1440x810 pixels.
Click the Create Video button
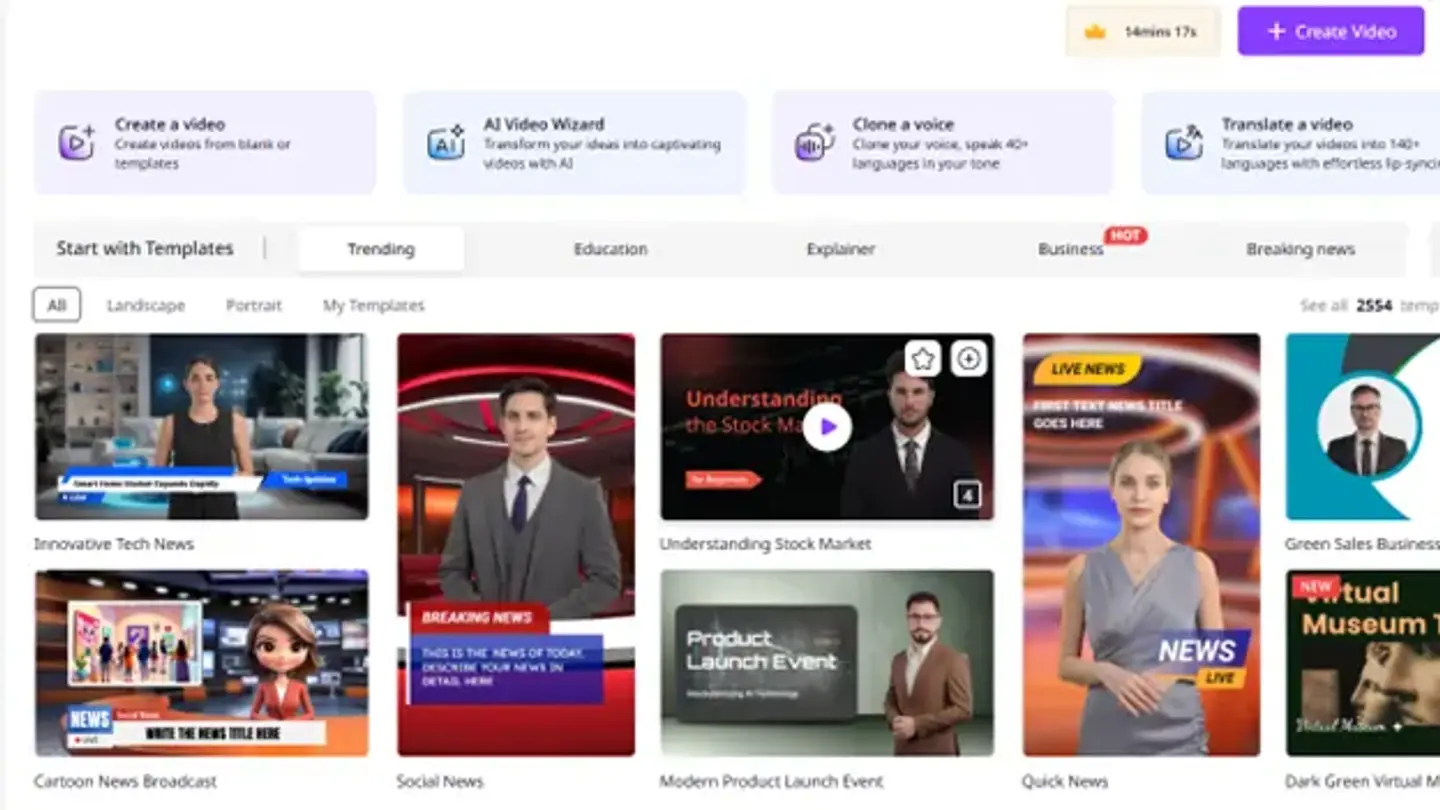tap(1331, 31)
